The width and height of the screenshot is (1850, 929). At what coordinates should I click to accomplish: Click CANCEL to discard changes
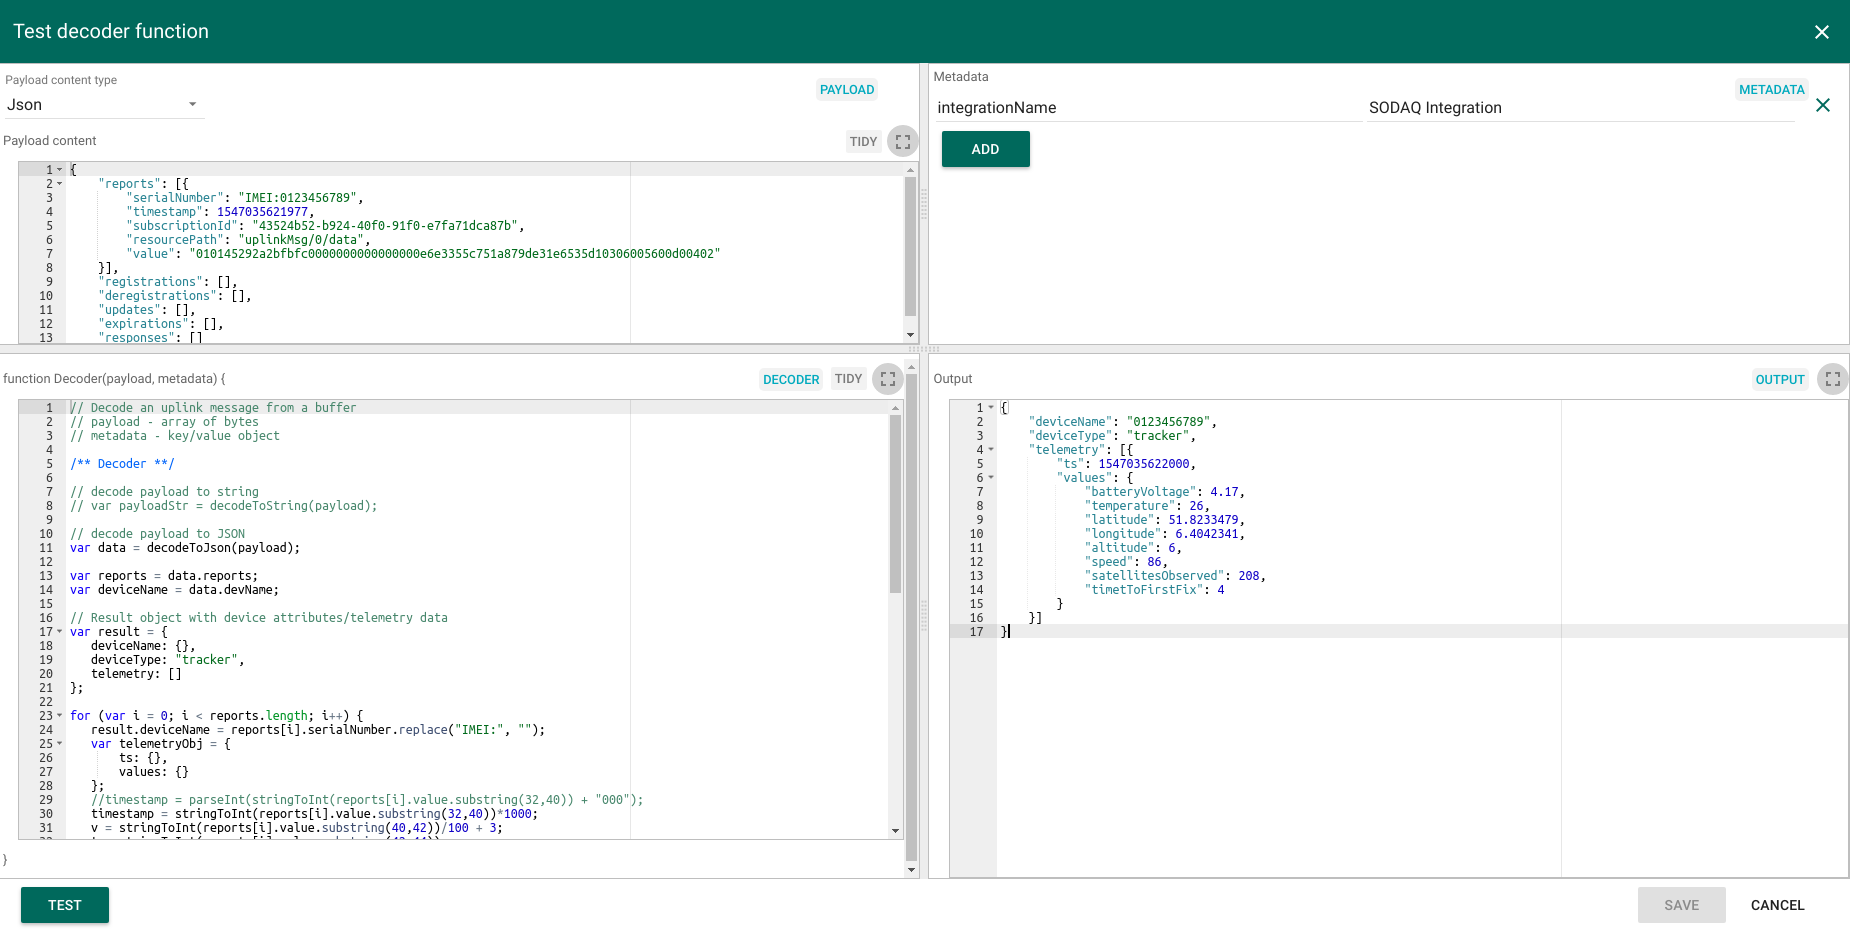click(x=1777, y=905)
